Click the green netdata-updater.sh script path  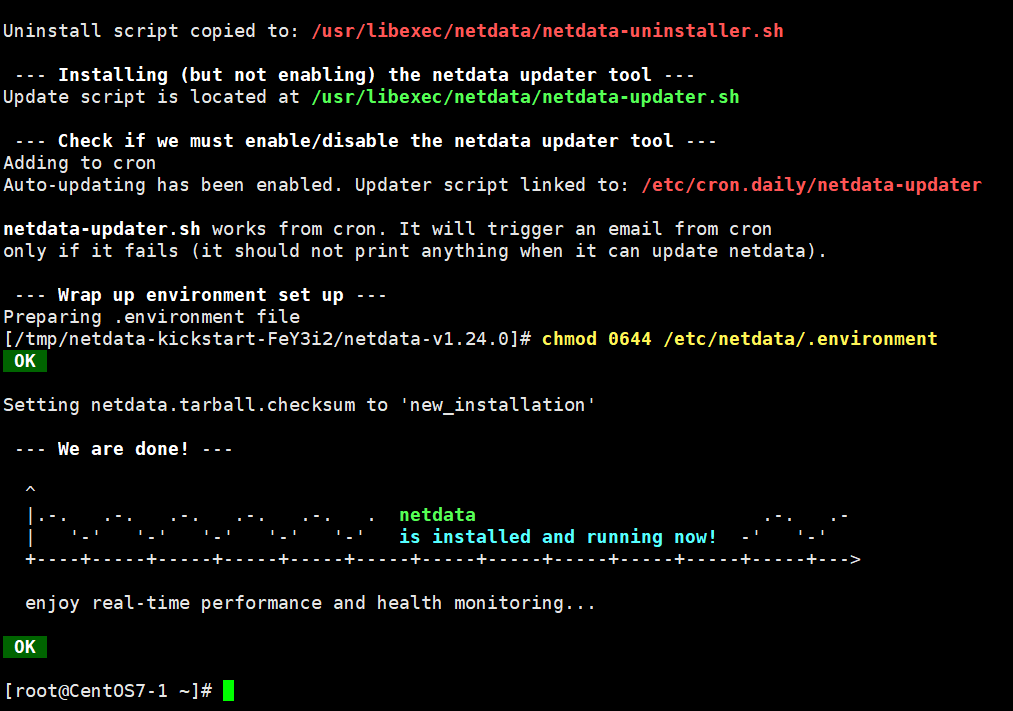525,97
